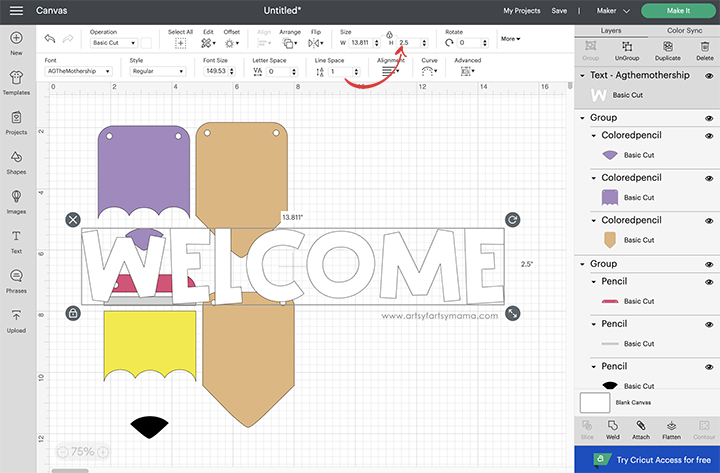This screenshot has width=720, height=473.
Task: Open the Arrange options
Action: [290, 43]
